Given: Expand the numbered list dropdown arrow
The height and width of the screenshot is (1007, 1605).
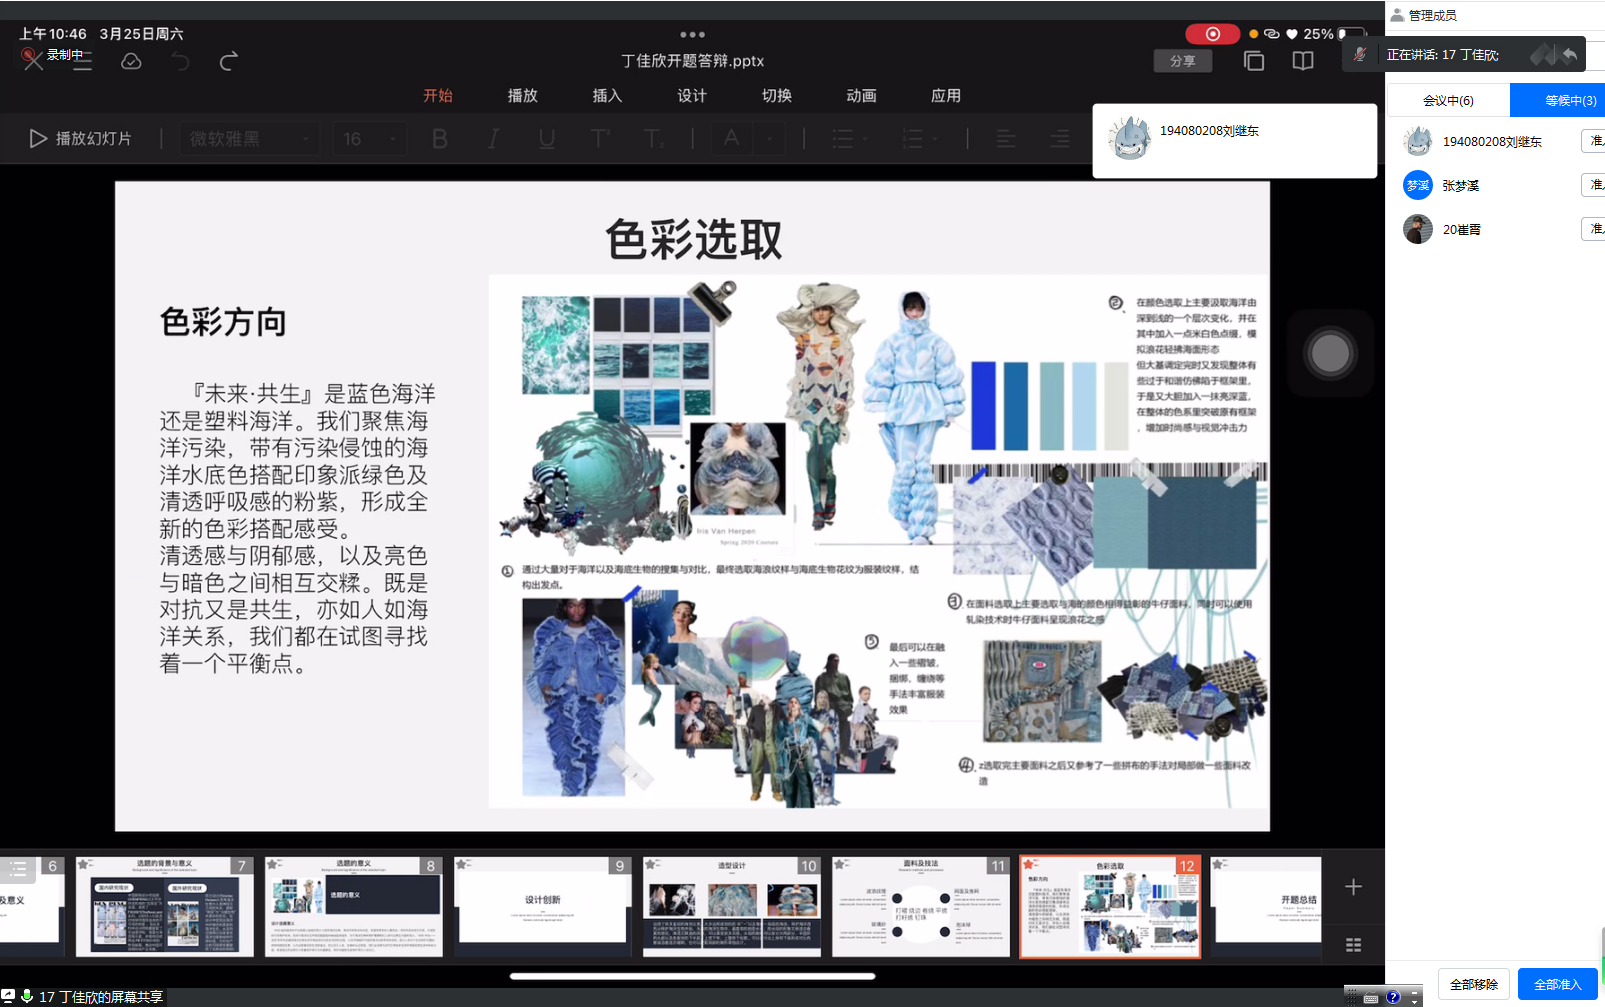Looking at the screenshot, I should pyautogui.click(x=936, y=139).
